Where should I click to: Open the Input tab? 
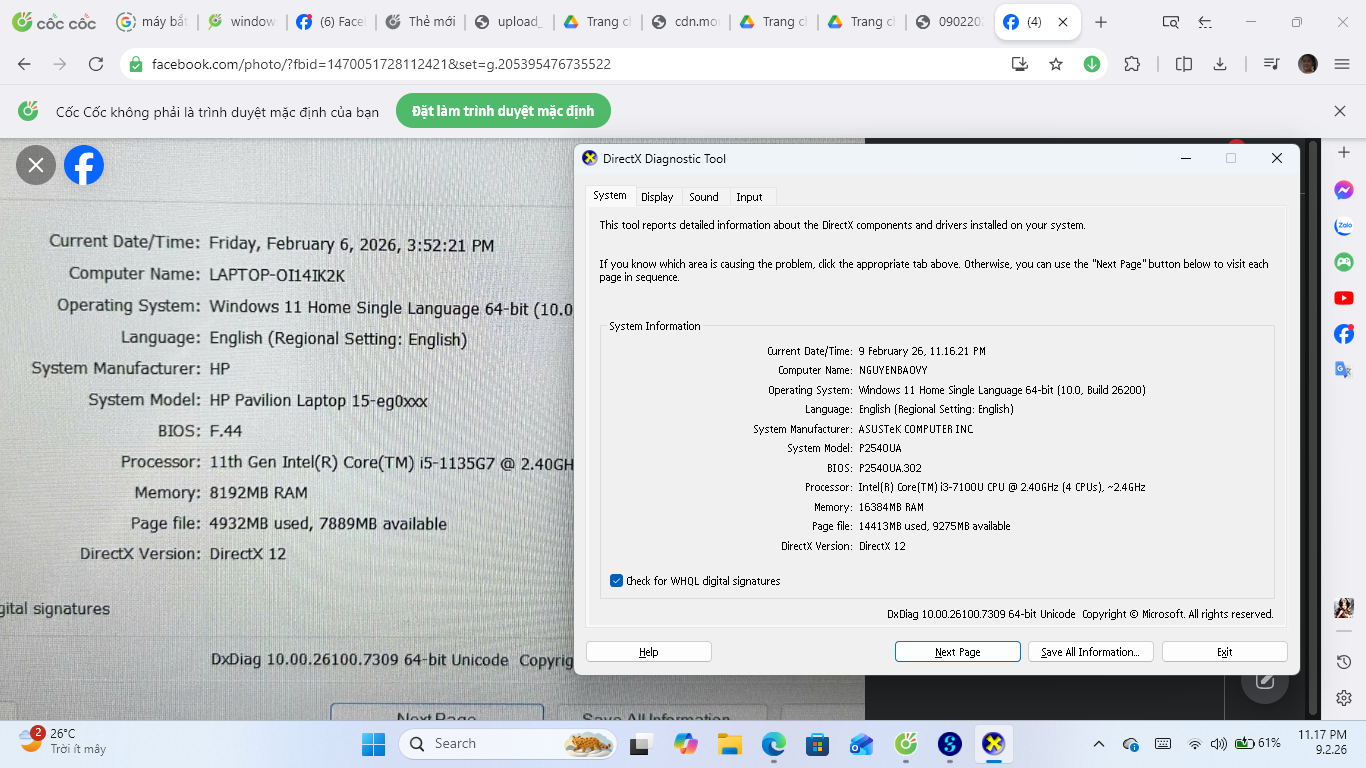(749, 196)
